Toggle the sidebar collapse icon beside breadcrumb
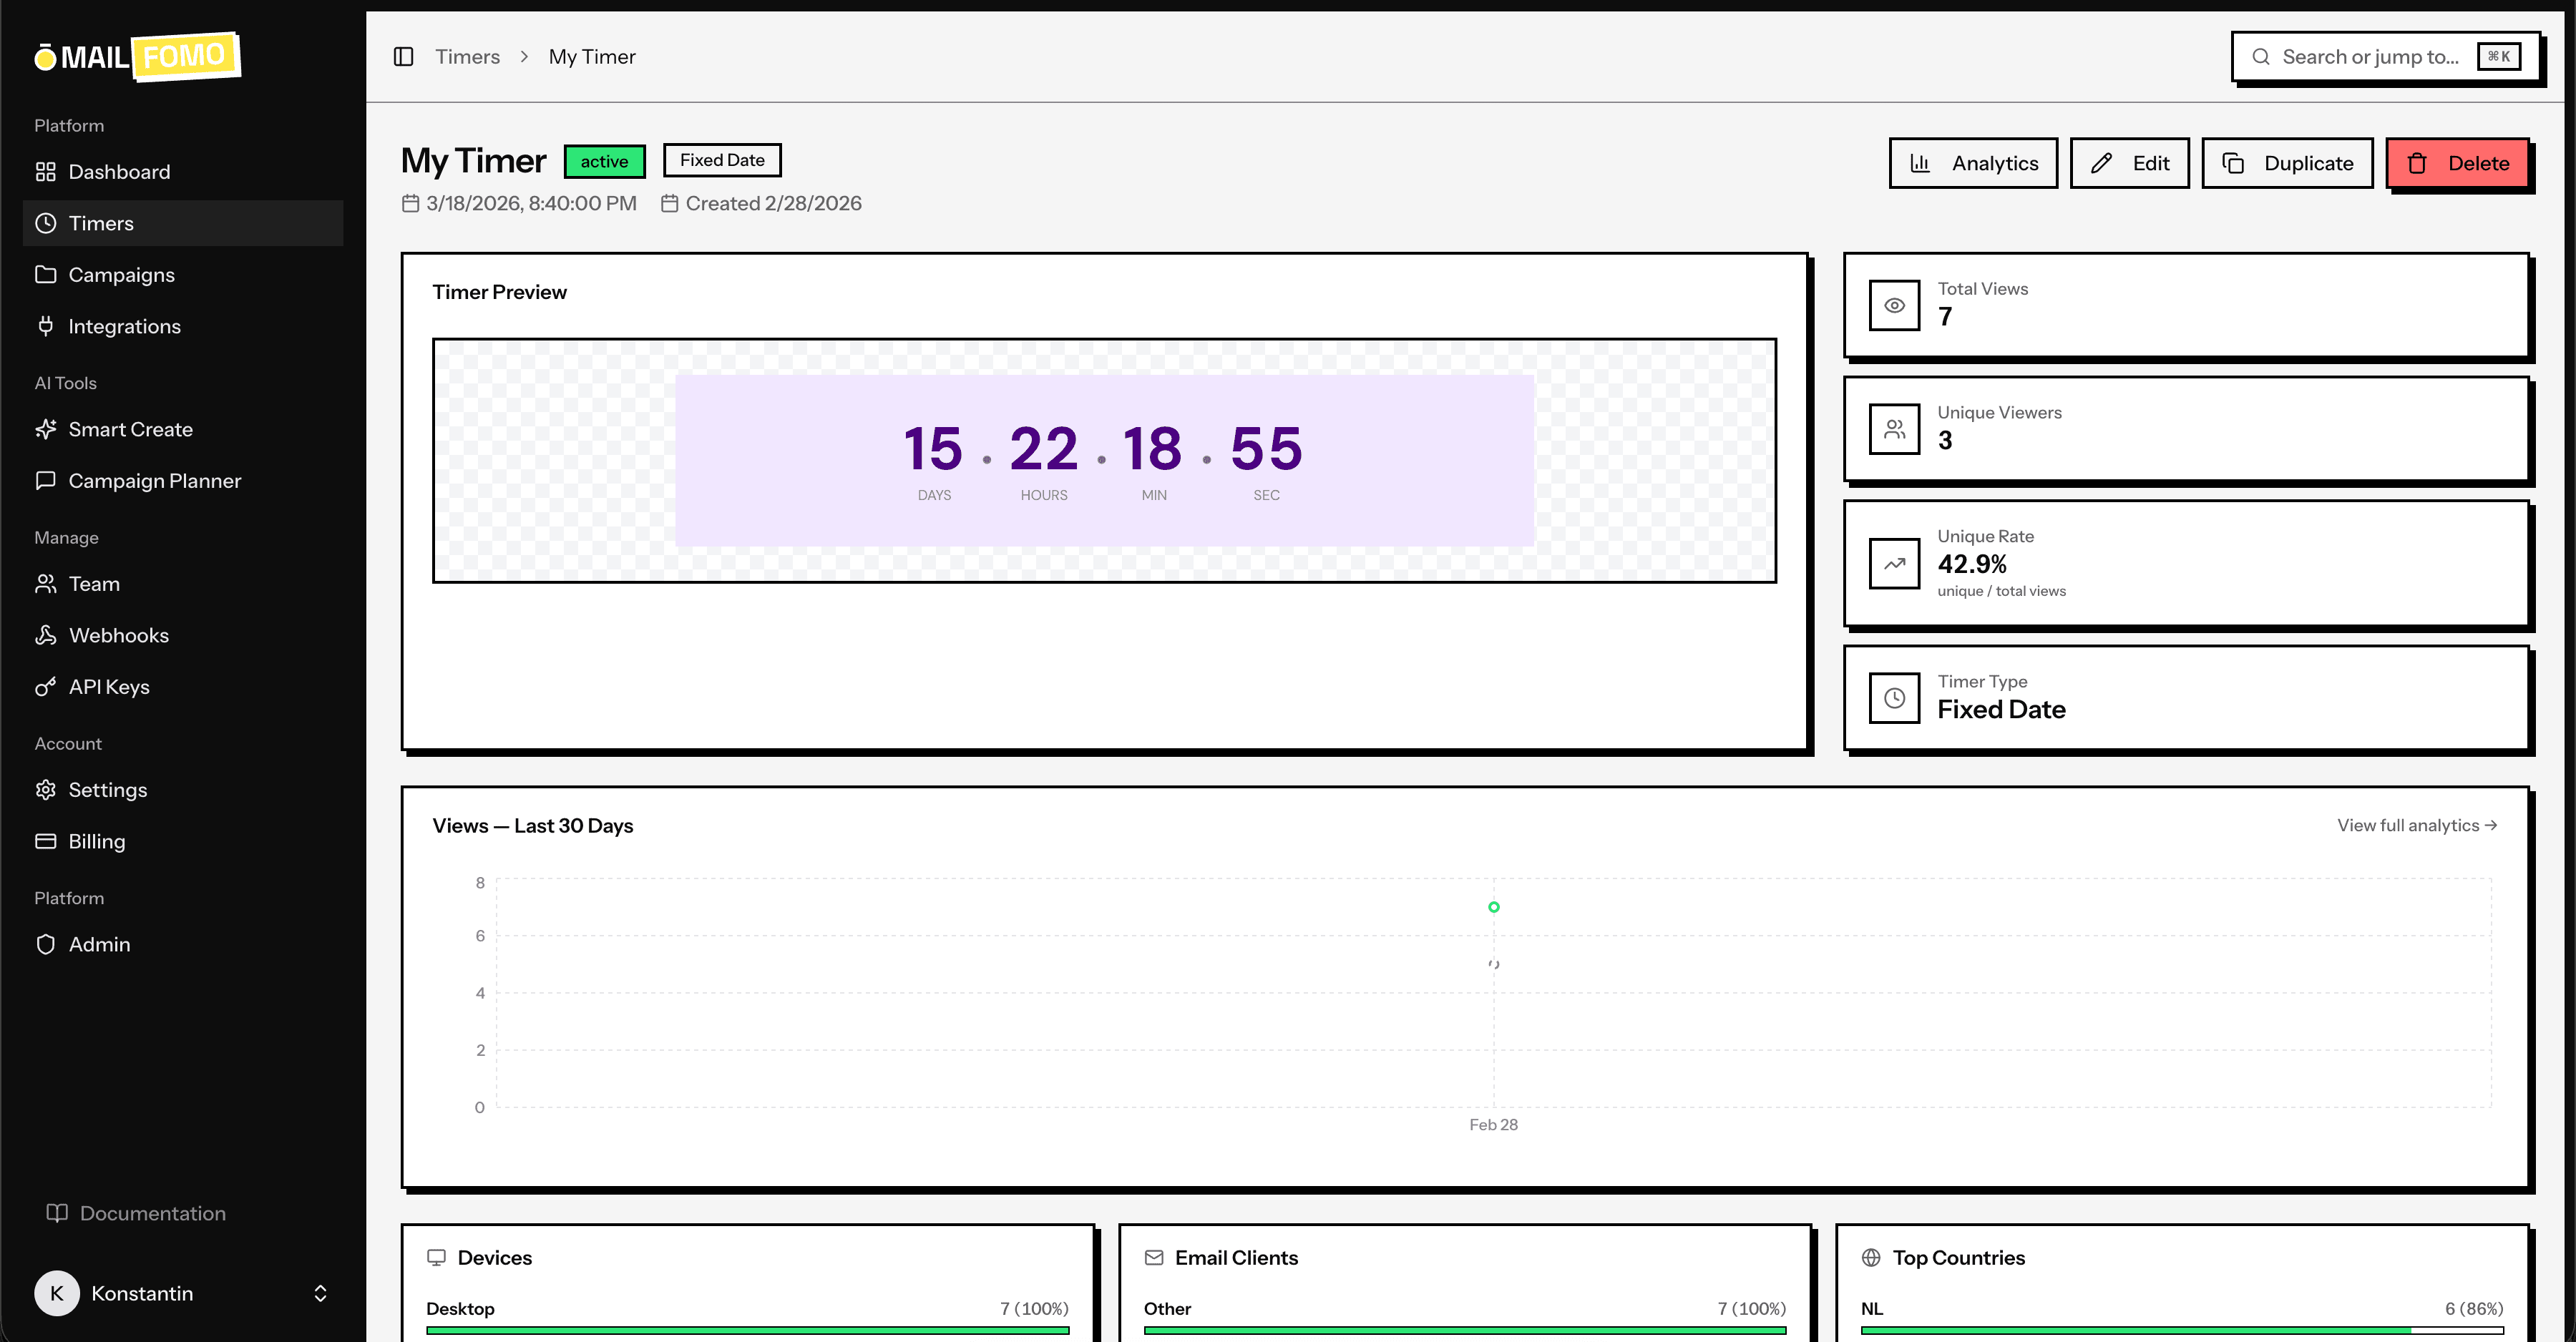 [405, 56]
